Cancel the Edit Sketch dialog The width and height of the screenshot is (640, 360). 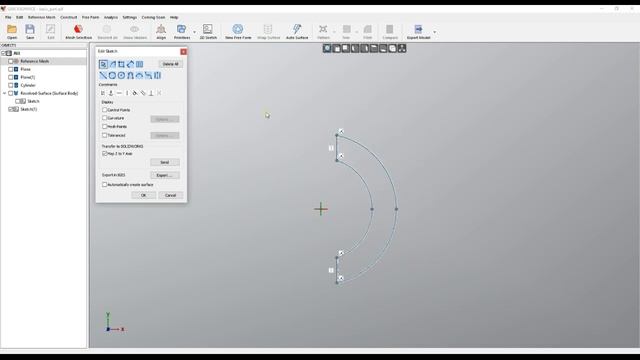tap(170, 196)
